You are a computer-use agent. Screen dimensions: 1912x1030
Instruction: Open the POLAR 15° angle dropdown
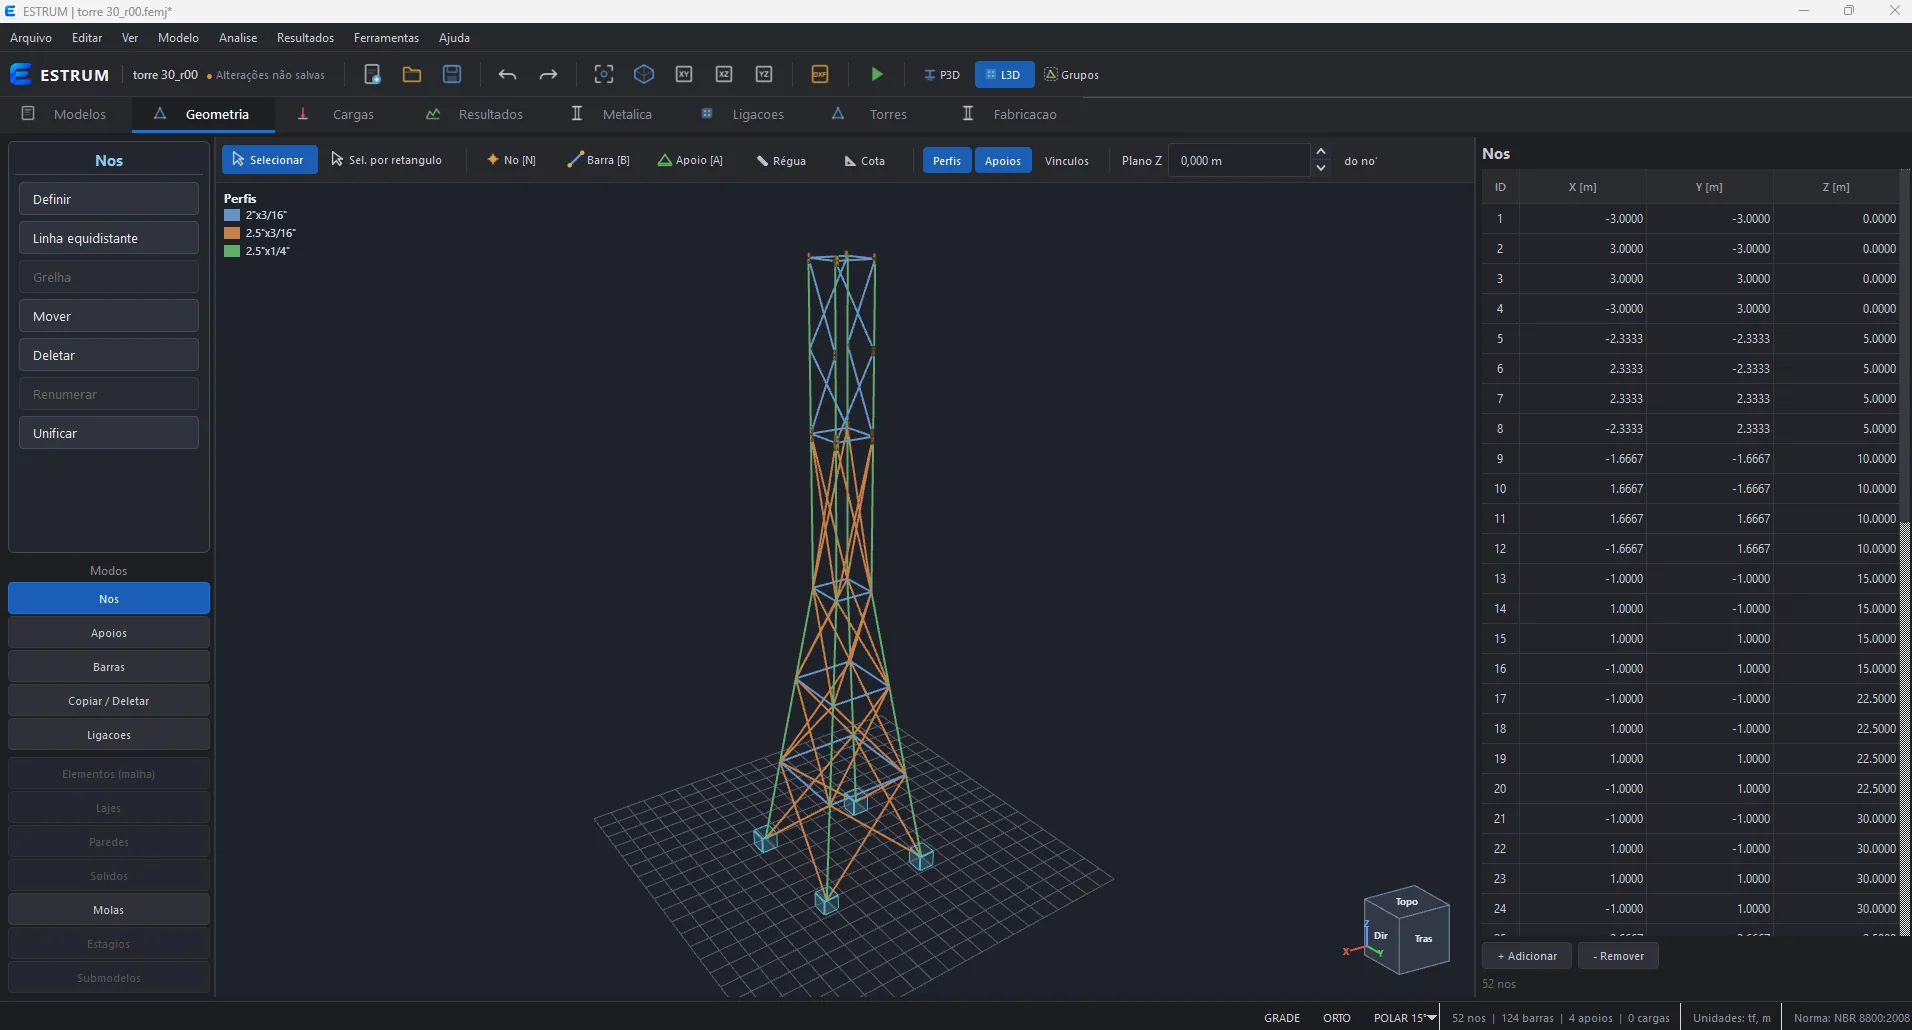coord(1405,1018)
